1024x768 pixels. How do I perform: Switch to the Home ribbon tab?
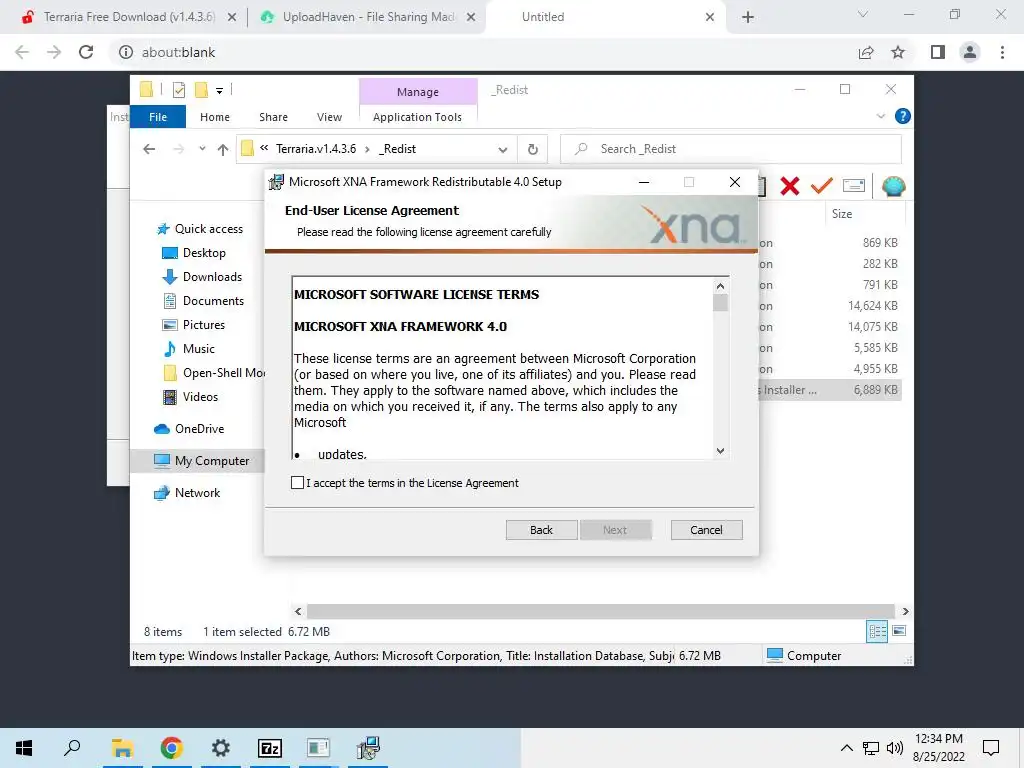(x=215, y=117)
